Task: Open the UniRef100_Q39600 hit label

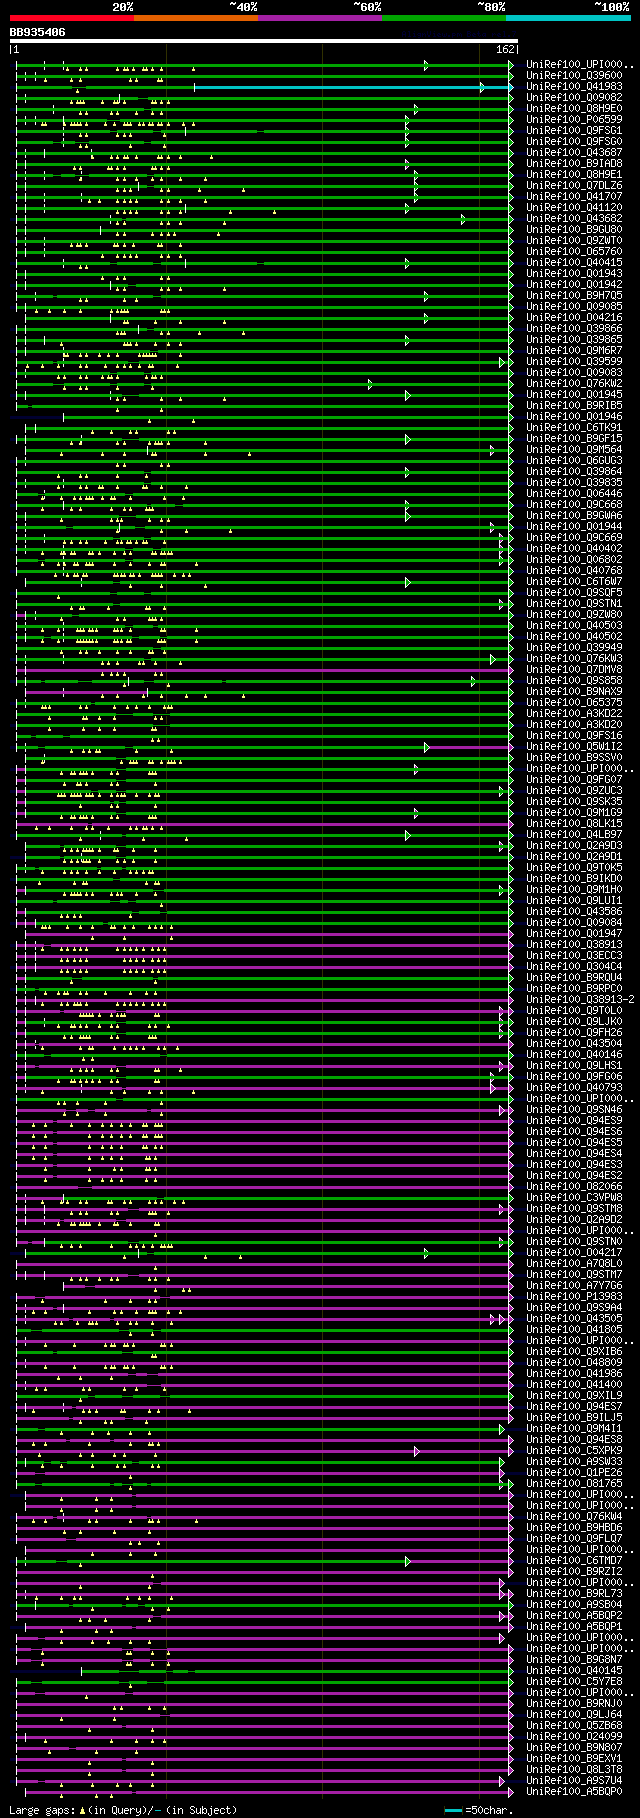Action: click(574, 76)
